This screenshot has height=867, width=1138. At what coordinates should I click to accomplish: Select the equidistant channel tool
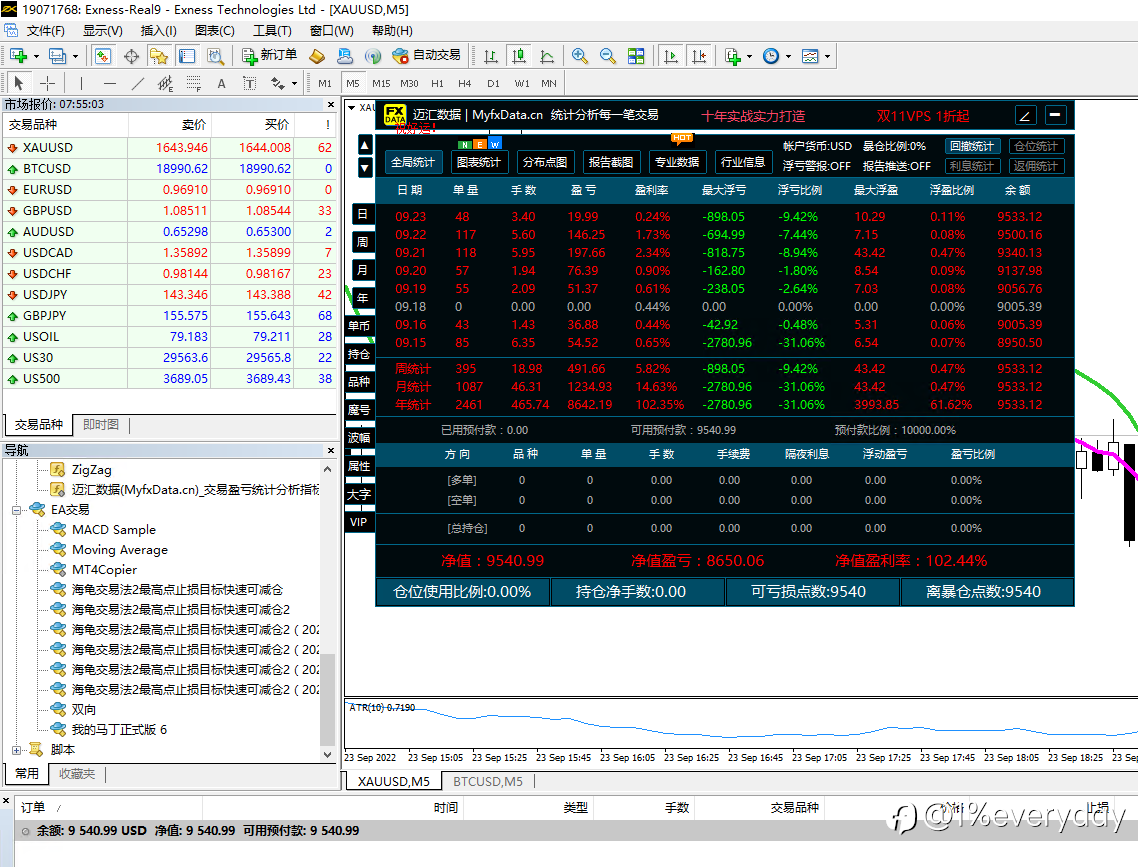click(x=165, y=83)
